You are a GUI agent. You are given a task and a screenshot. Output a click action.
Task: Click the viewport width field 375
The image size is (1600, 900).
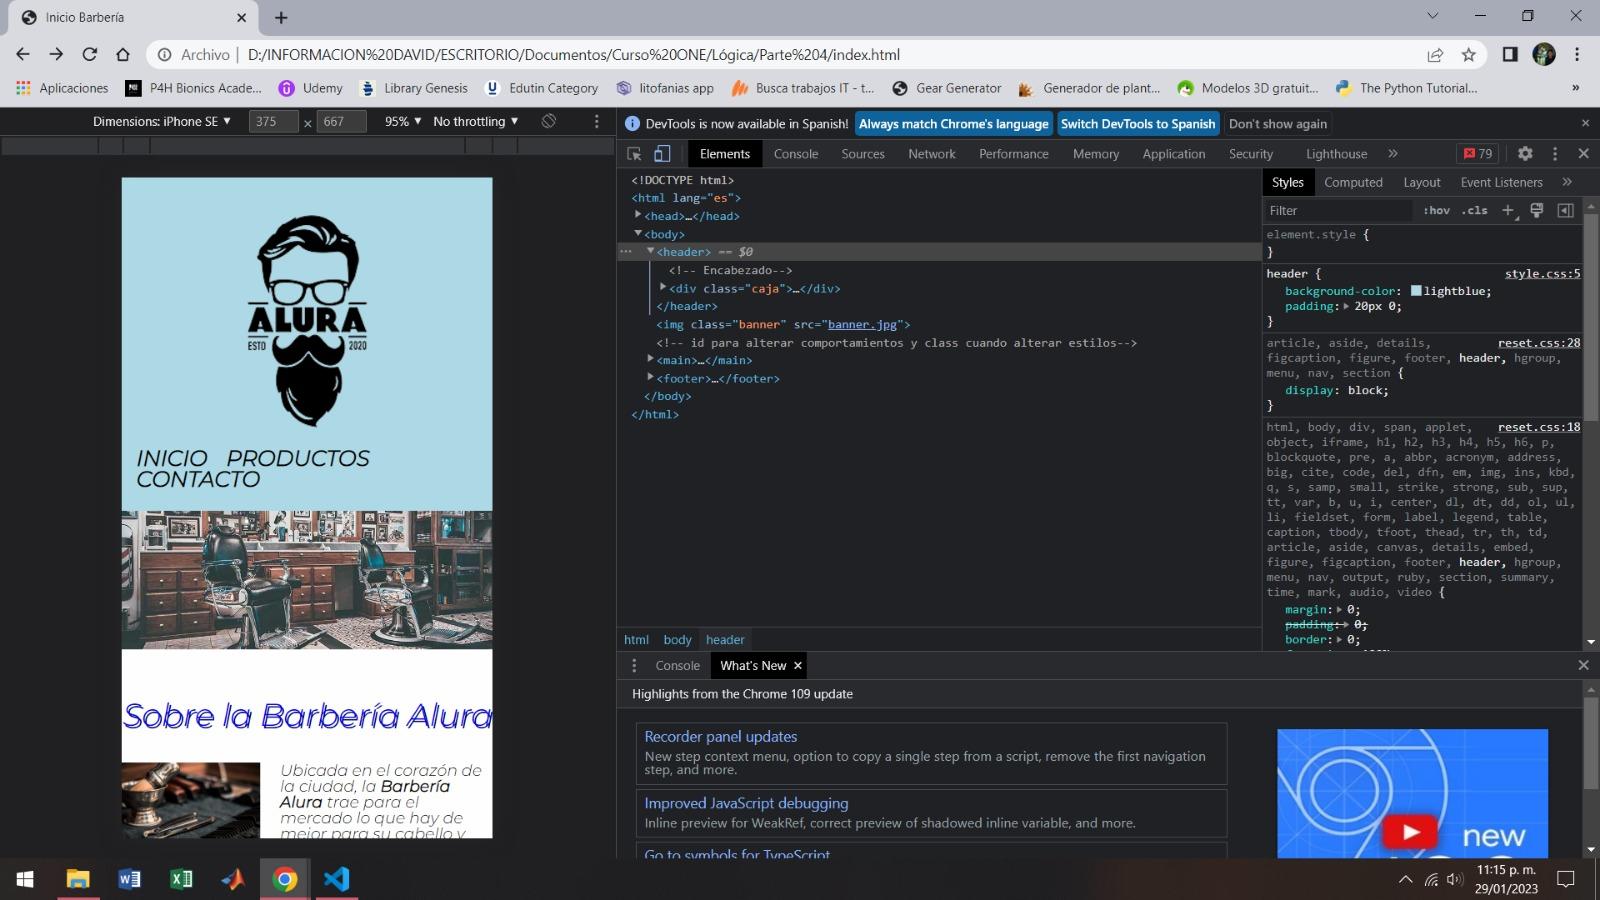coord(273,121)
